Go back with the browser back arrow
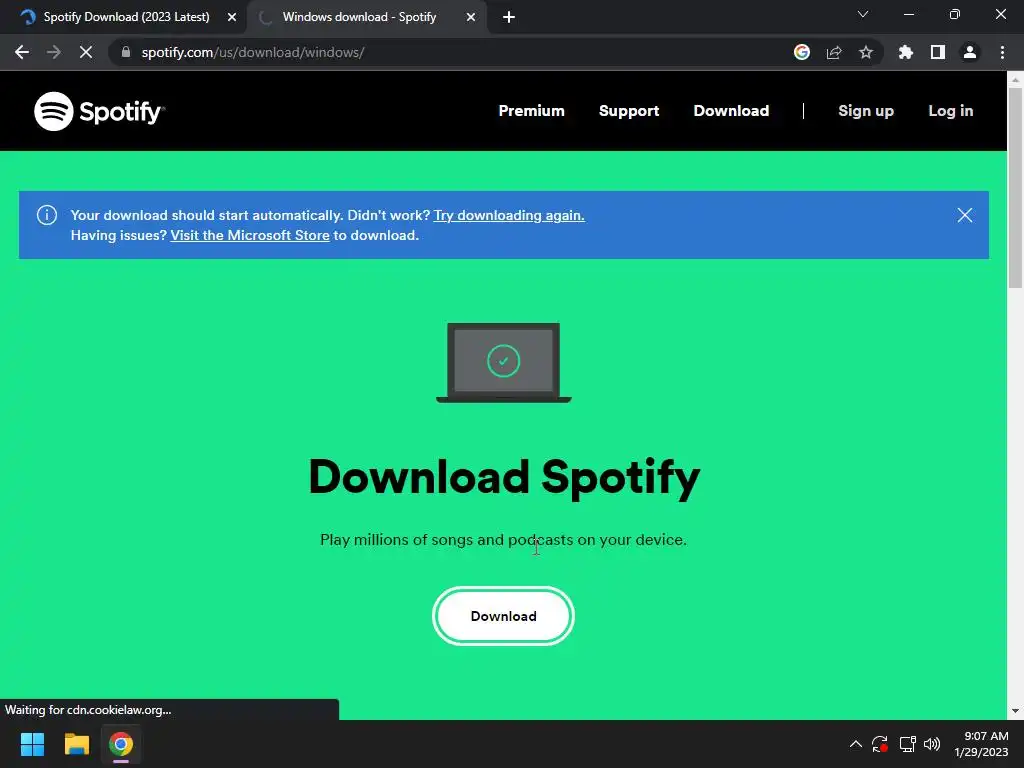Screen dimensions: 1024x768 click(x=22, y=52)
